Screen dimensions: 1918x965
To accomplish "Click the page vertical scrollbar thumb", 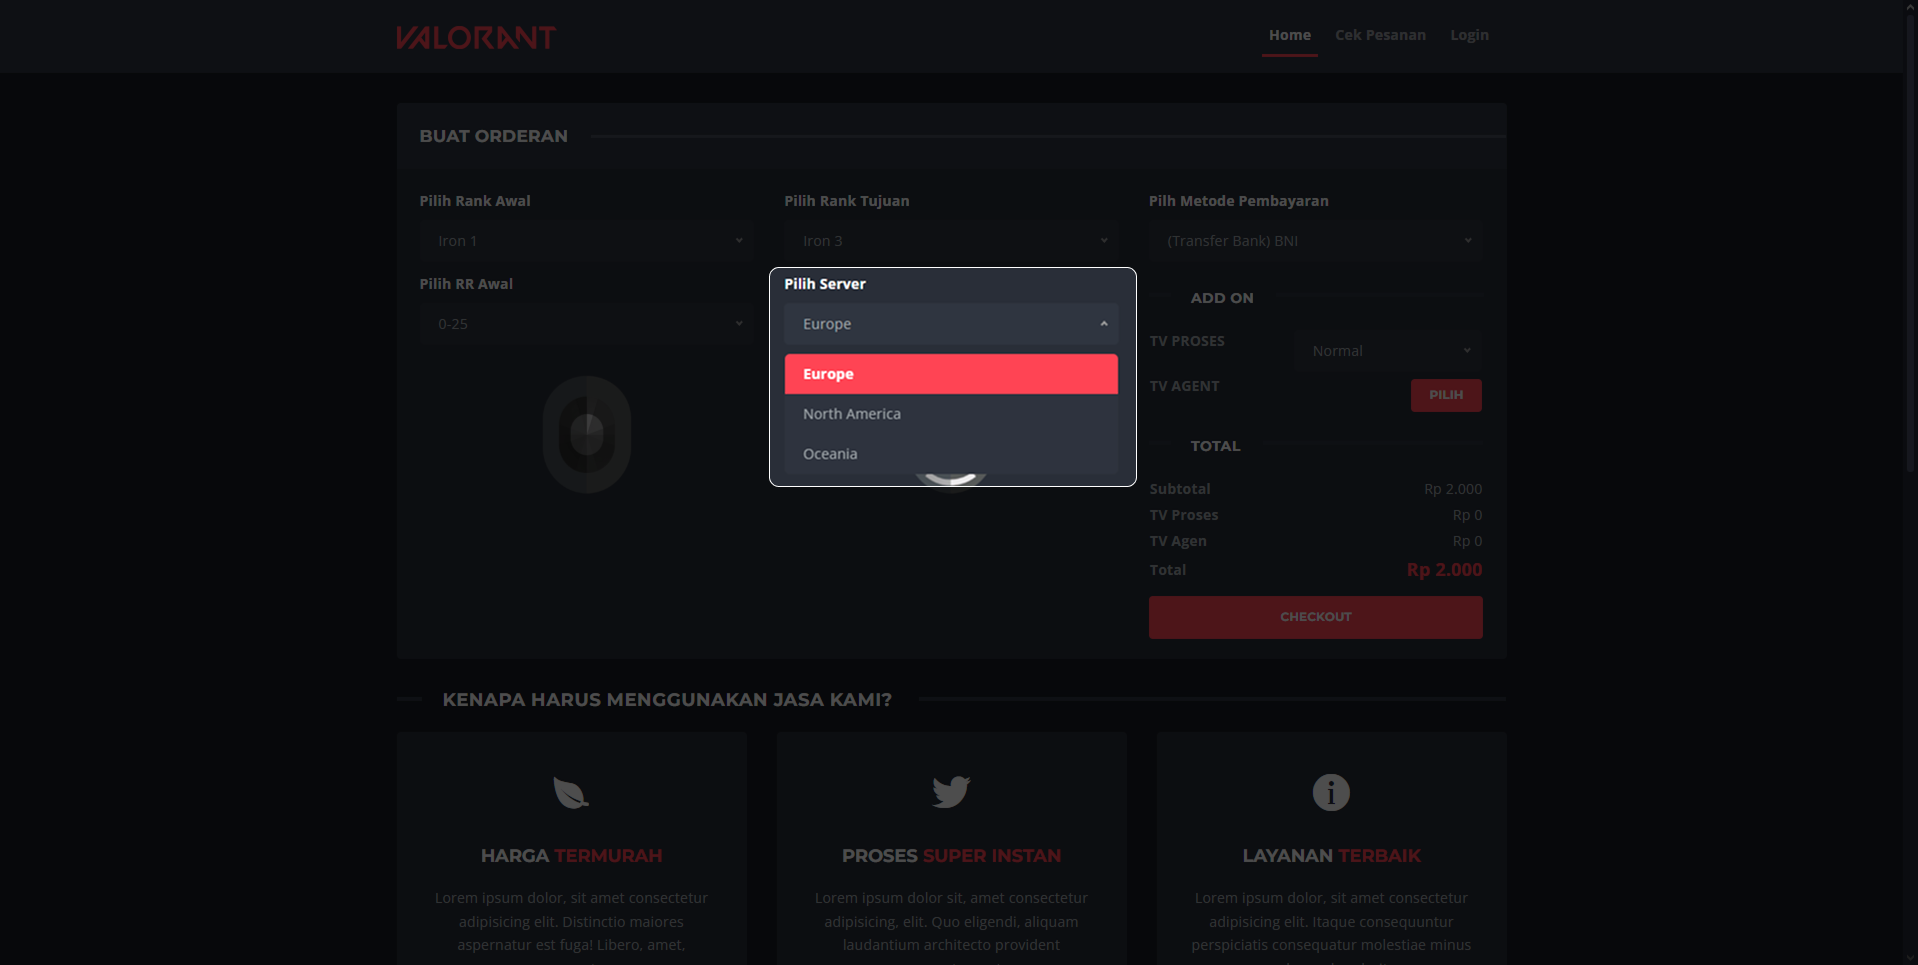I will 1911,243.
